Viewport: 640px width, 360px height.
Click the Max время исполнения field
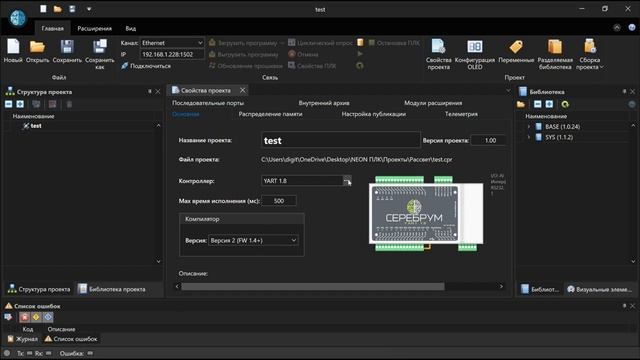(279, 201)
